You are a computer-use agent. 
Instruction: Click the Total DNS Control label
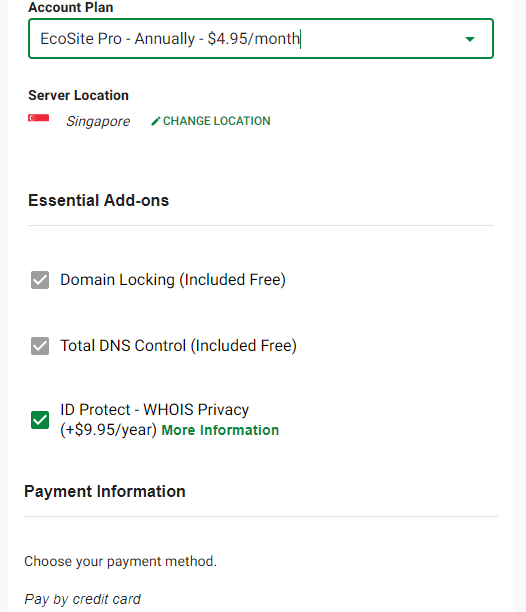pyautogui.click(x=178, y=346)
